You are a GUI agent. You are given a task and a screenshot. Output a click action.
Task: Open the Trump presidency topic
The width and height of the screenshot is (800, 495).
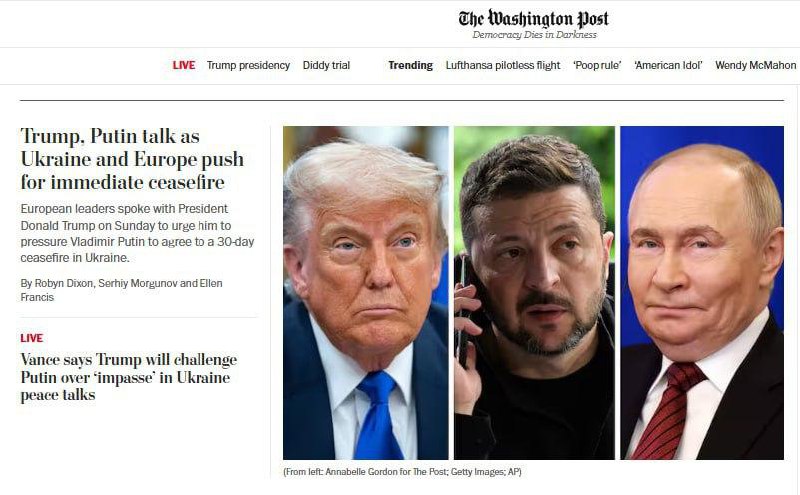pyautogui.click(x=248, y=65)
